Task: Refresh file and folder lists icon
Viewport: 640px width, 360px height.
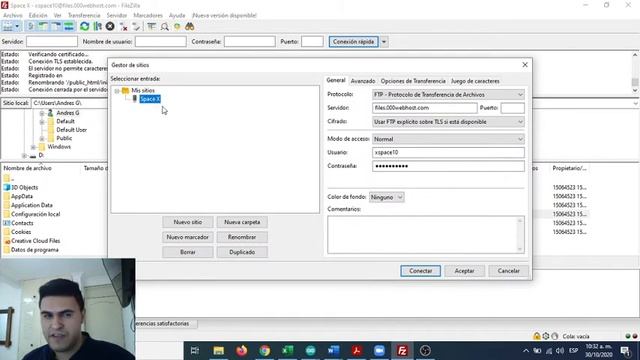Action: 84,27
